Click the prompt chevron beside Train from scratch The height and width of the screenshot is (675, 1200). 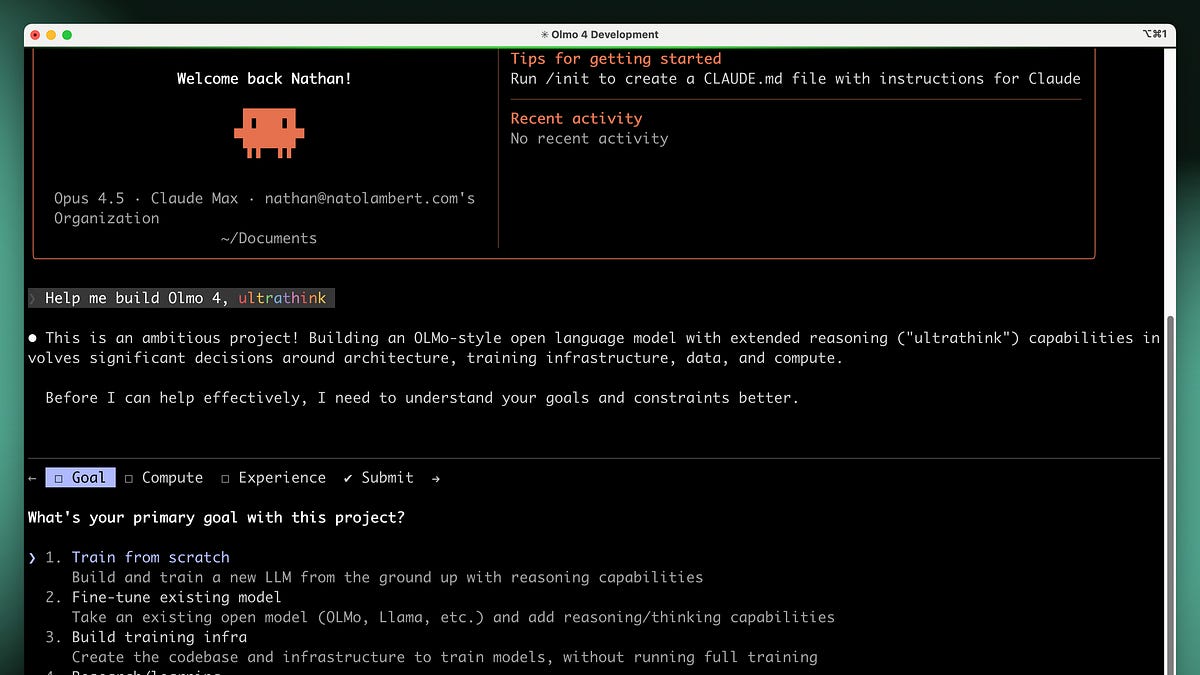coord(32,558)
